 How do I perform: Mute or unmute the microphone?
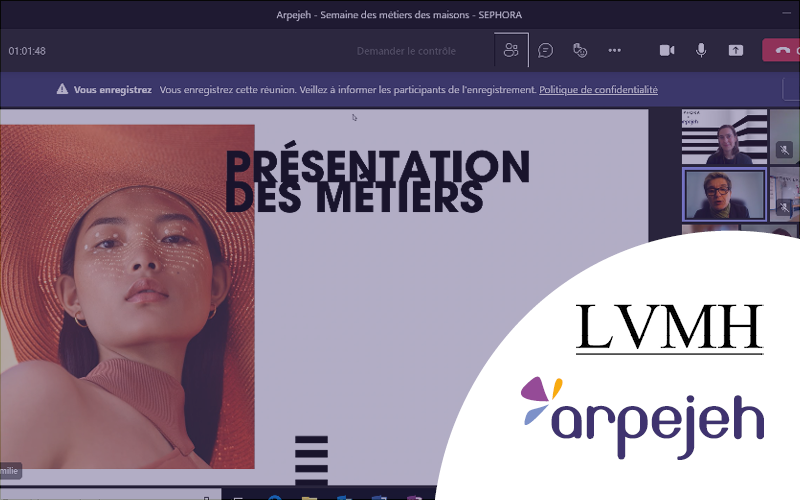(x=702, y=50)
